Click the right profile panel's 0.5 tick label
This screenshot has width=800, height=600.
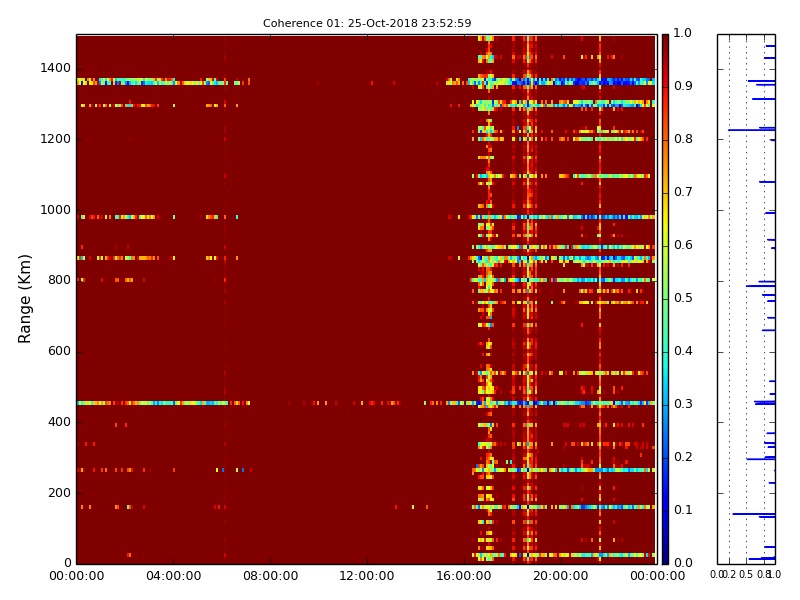pos(745,575)
